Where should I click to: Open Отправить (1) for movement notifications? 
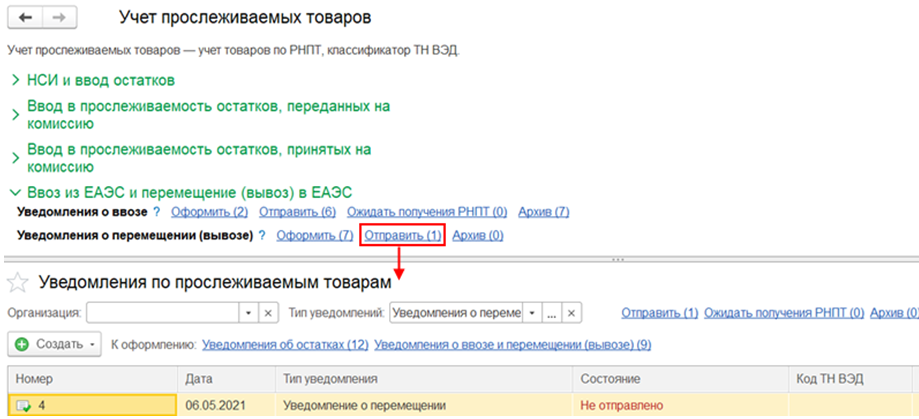click(403, 236)
